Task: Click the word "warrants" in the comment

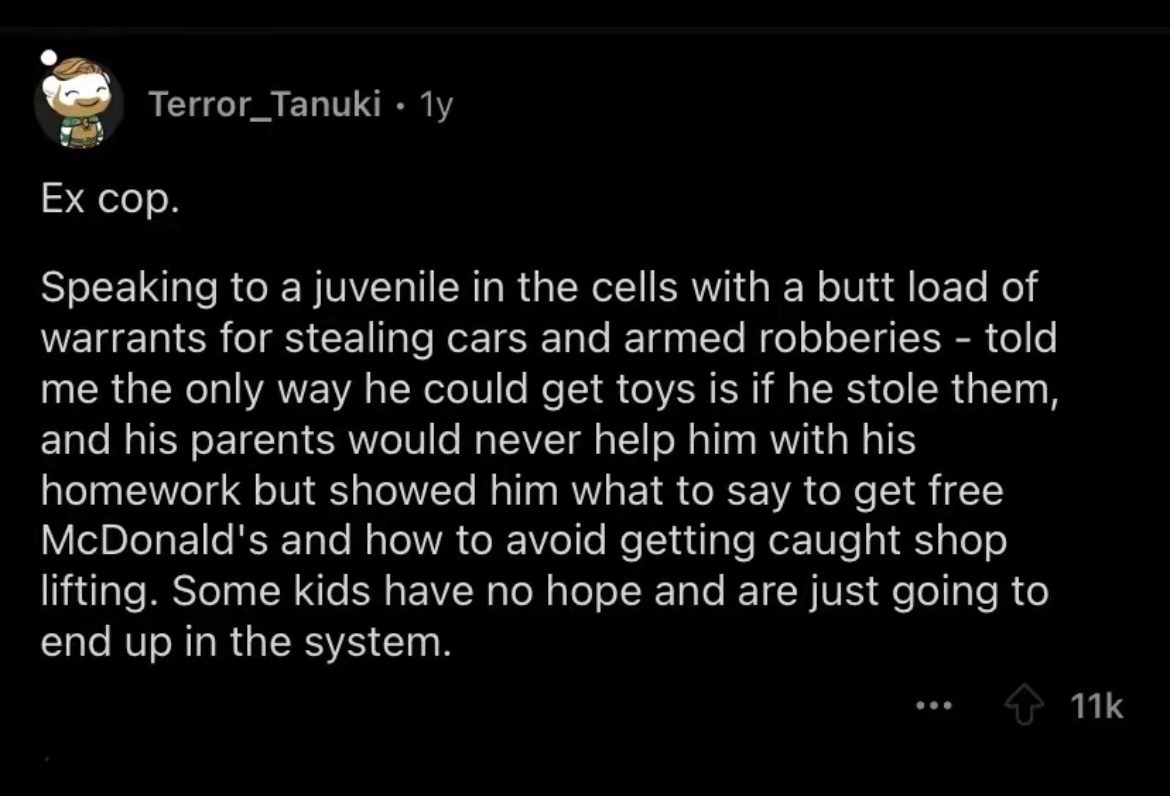Action: 123,338
